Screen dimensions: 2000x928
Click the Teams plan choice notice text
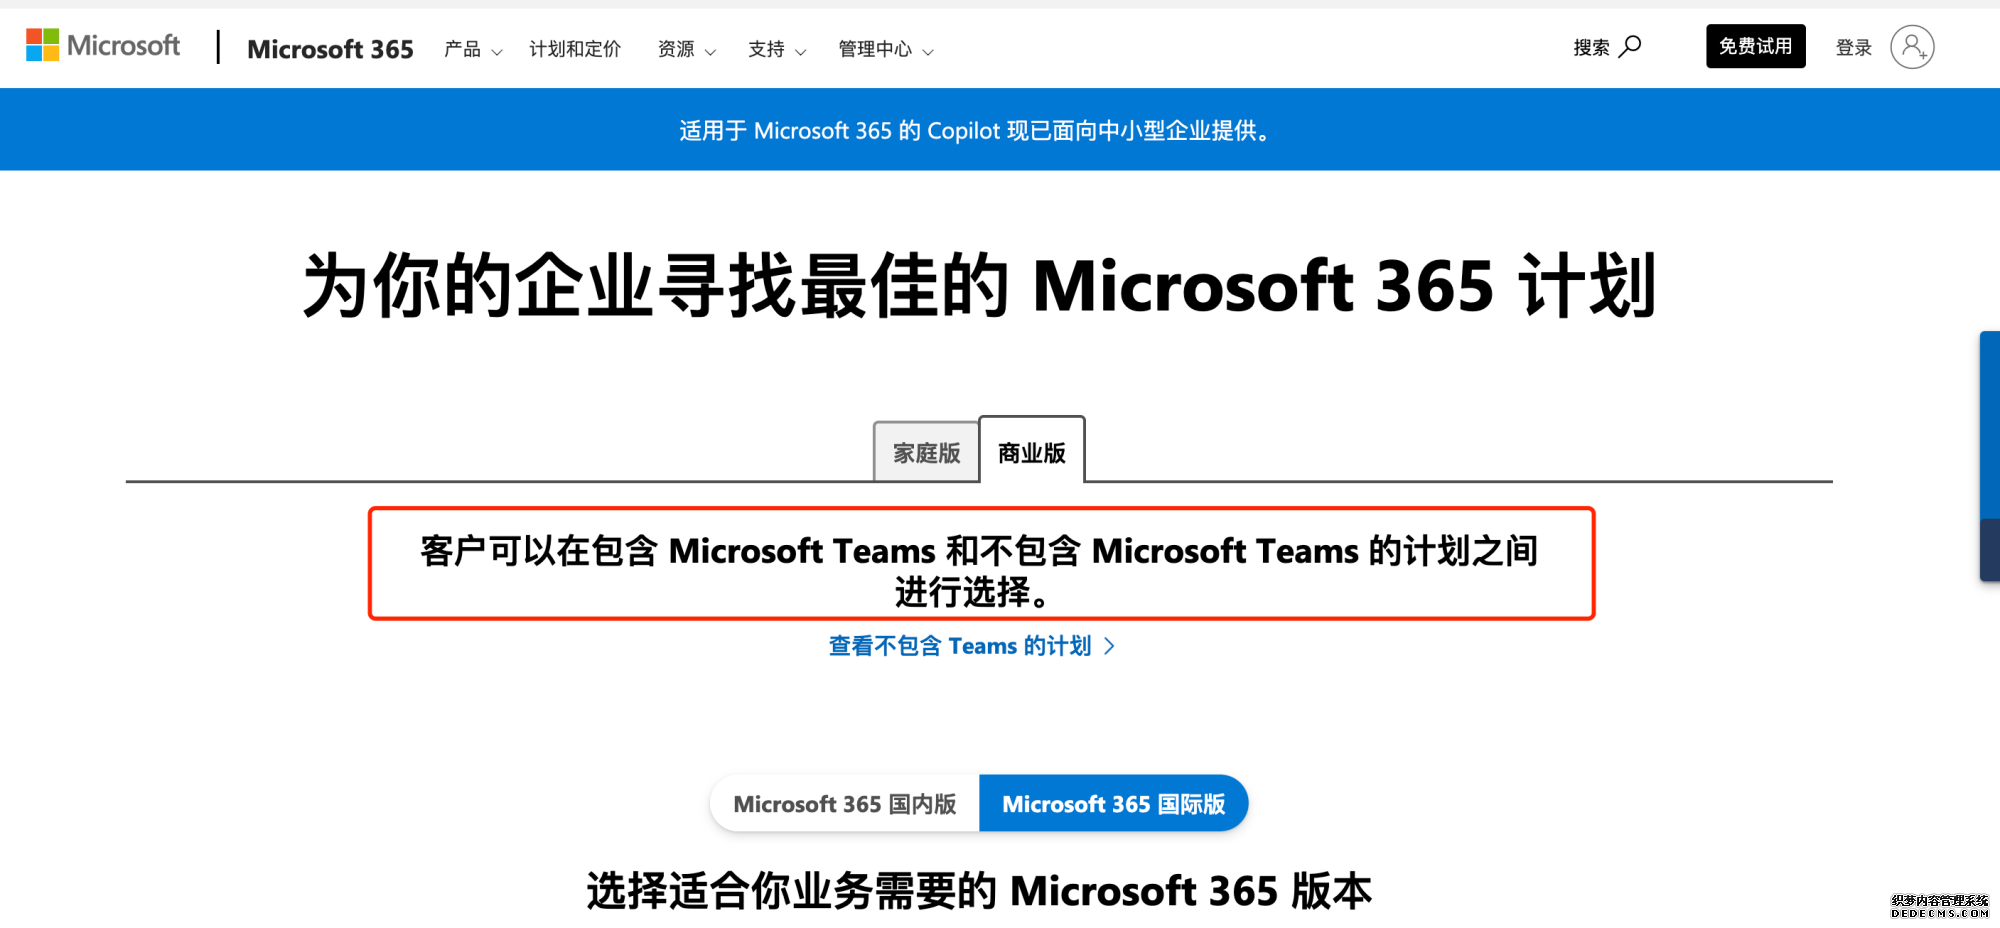981,570
